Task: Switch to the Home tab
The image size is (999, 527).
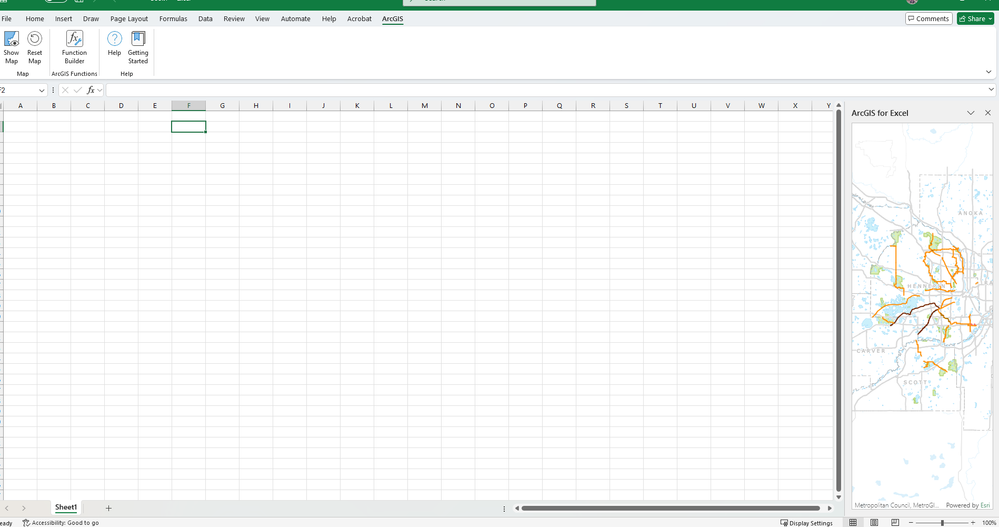Action: point(34,18)
